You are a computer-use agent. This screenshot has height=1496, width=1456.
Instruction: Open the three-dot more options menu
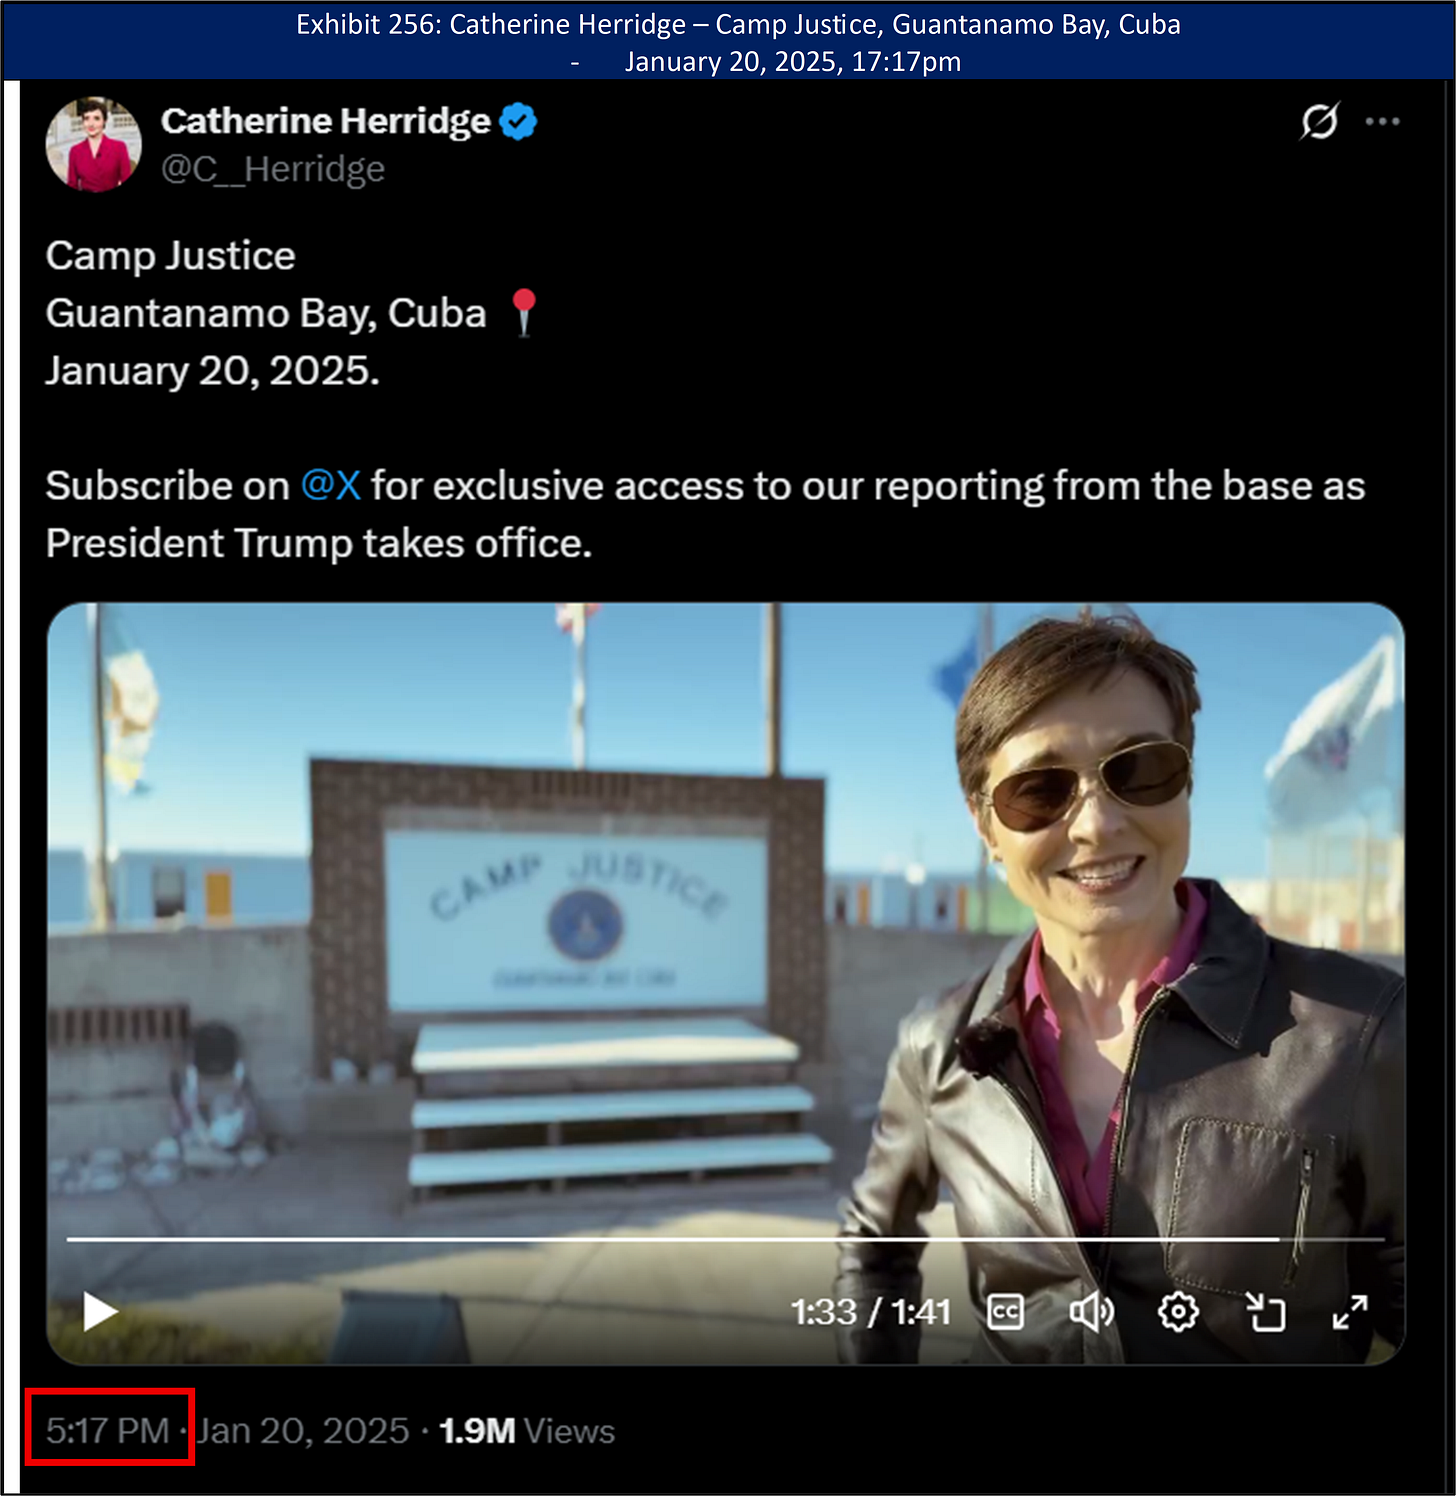pos(1383,122)
